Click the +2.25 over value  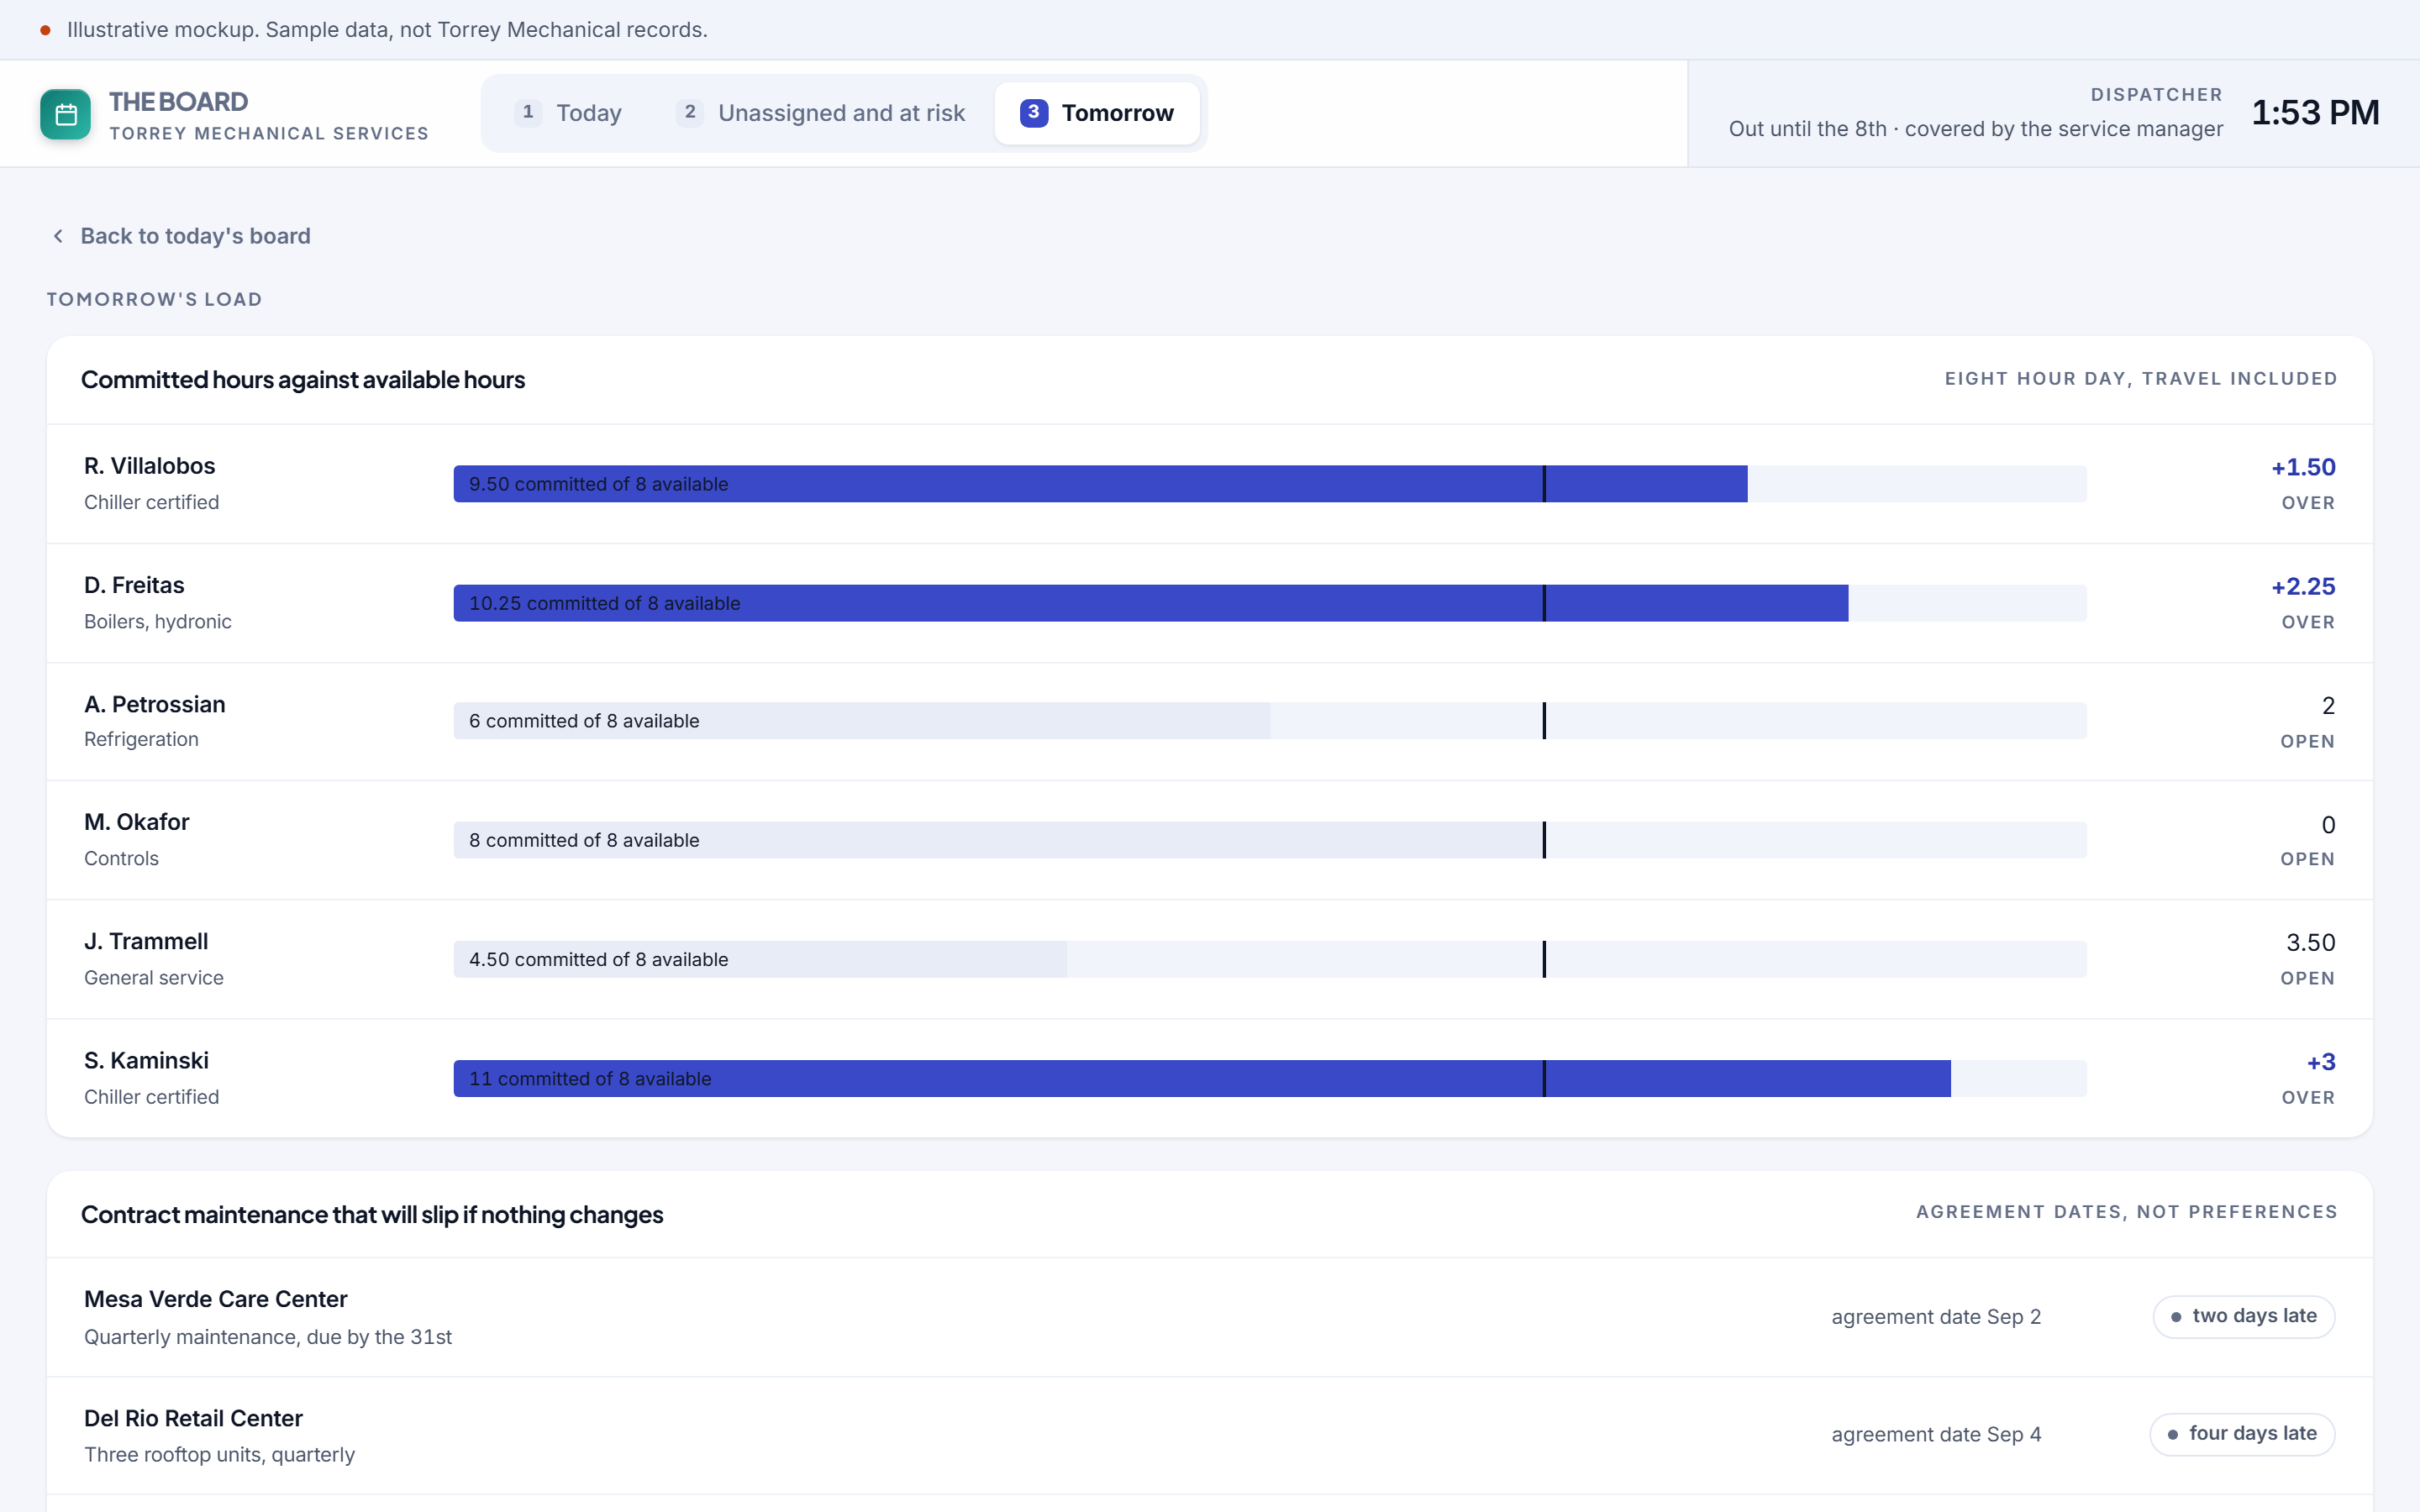pyautogui.click(x=2303, y=586)
